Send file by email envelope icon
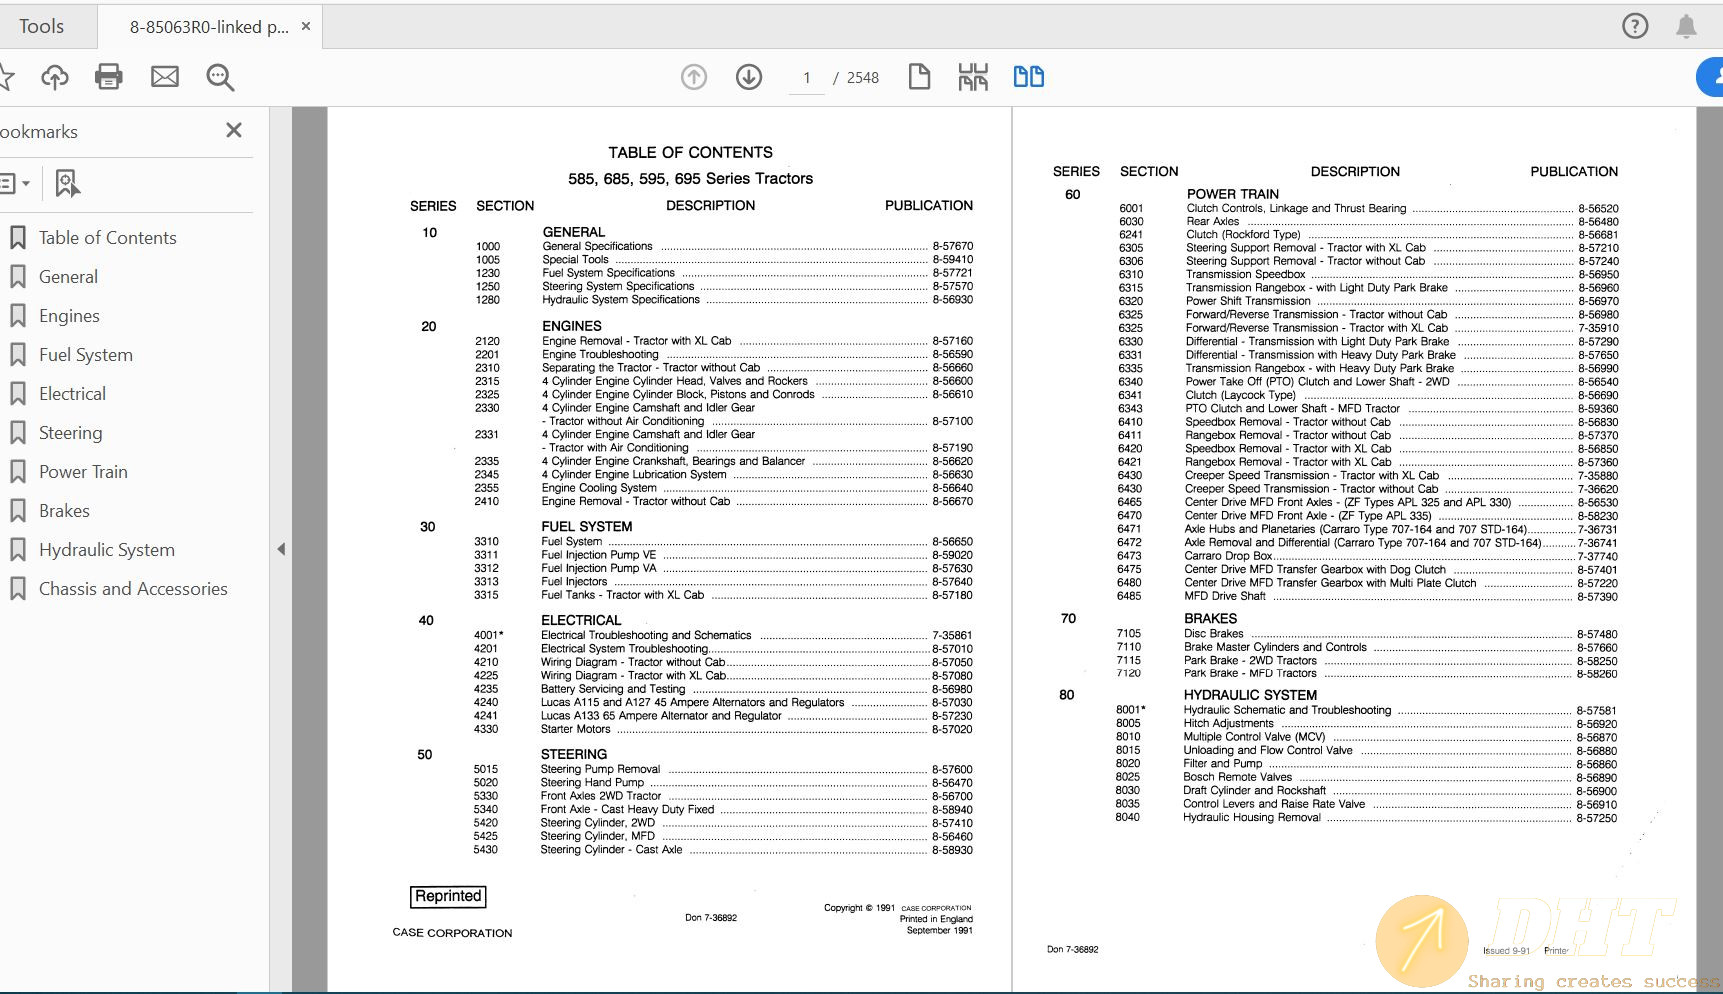The image size is (1723, 994). tap(164, 77)
